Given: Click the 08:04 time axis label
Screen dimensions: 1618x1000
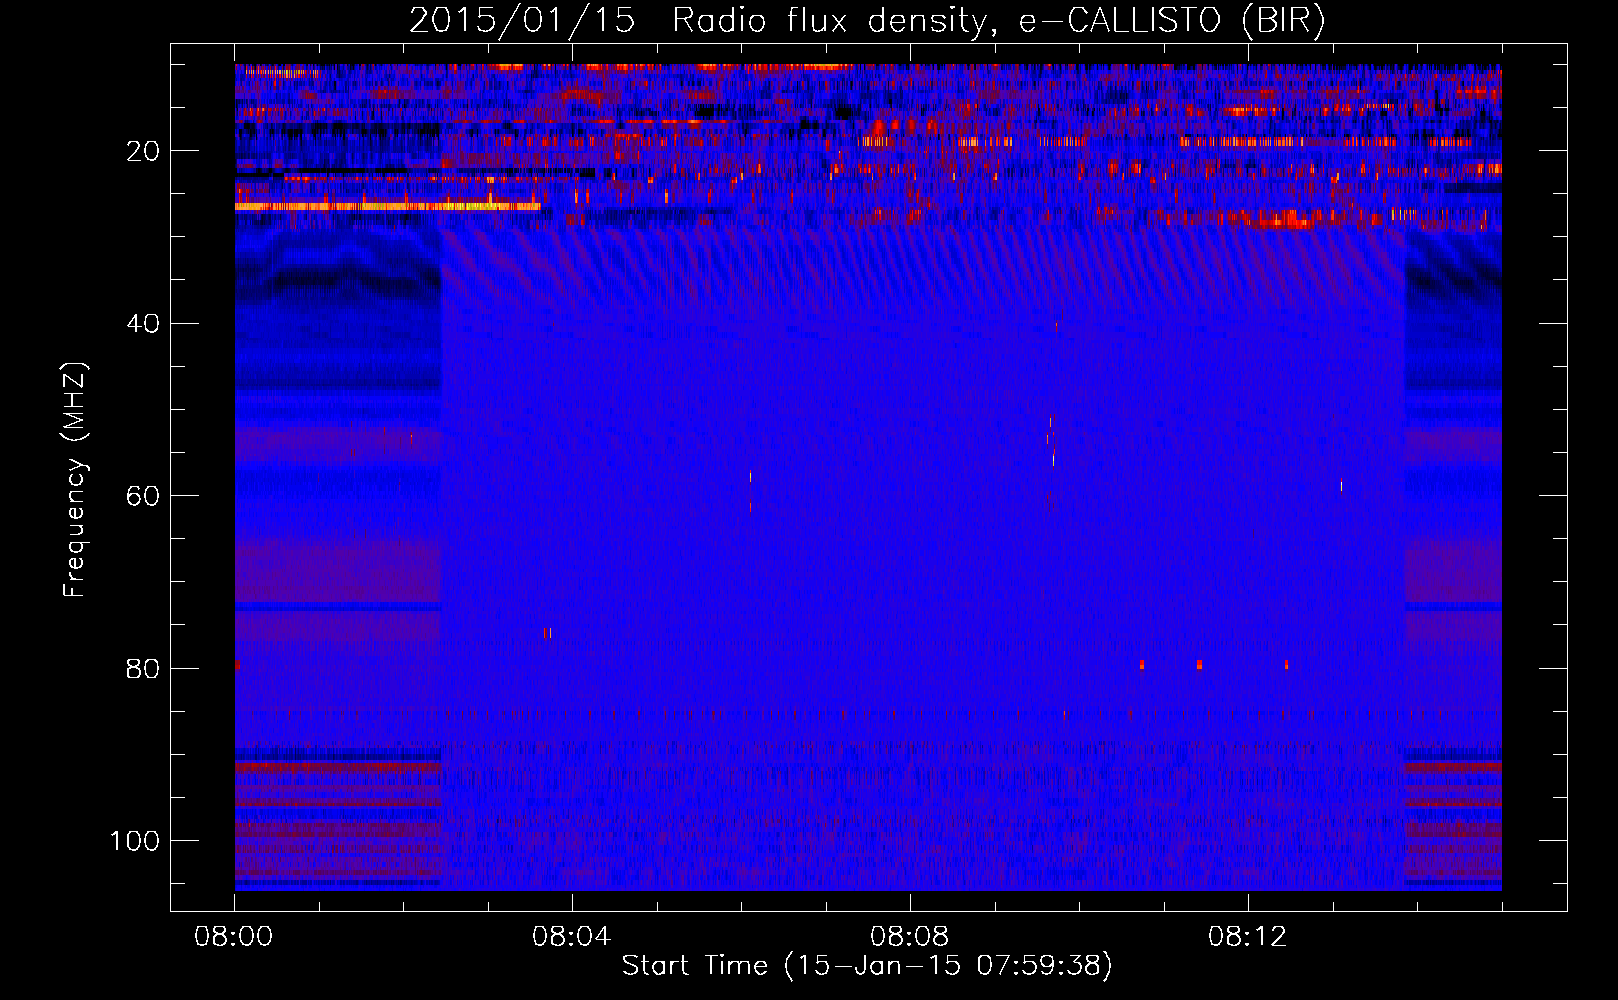Looking at the screenshot, I should coord(571,937).
